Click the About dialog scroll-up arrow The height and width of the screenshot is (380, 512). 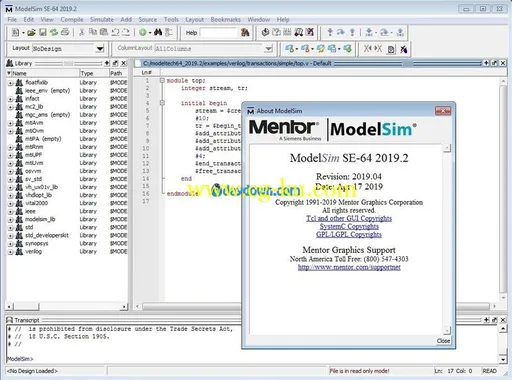click(447, 148)
